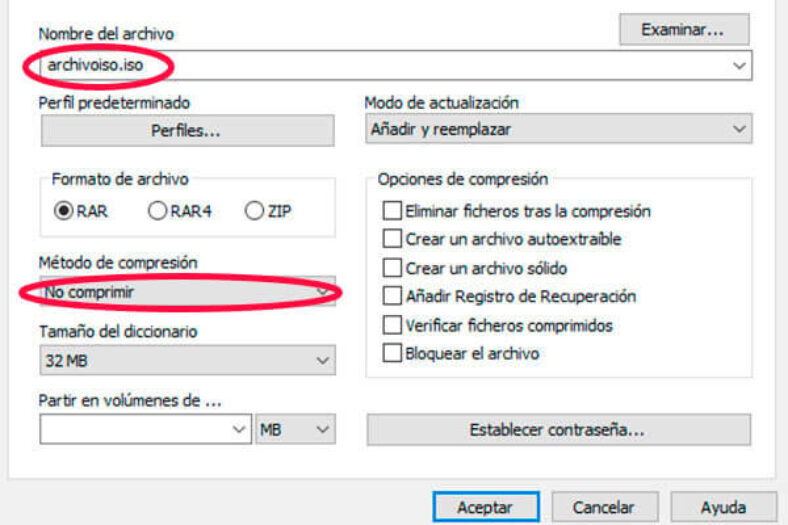Check Verificar ficheros comprimidos option
The width and height of the screenshot is (788, 525).
pyautogui.click(x=392, y=325)
